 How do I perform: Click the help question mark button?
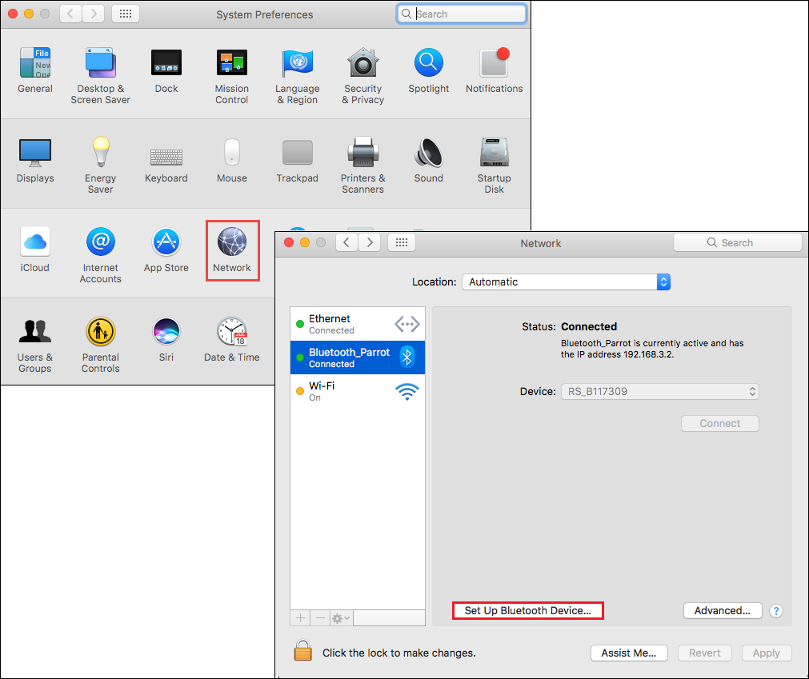click(x=776, y=611)
